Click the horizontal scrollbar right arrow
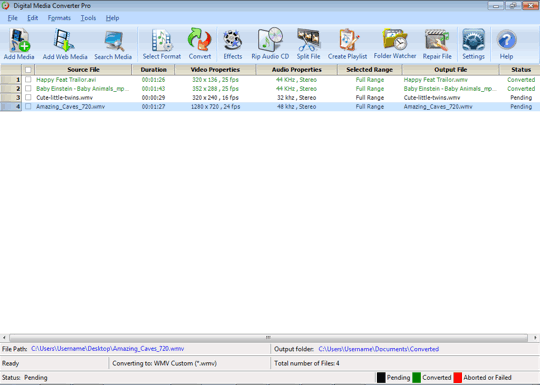540x385 pixels. point(535,337)
